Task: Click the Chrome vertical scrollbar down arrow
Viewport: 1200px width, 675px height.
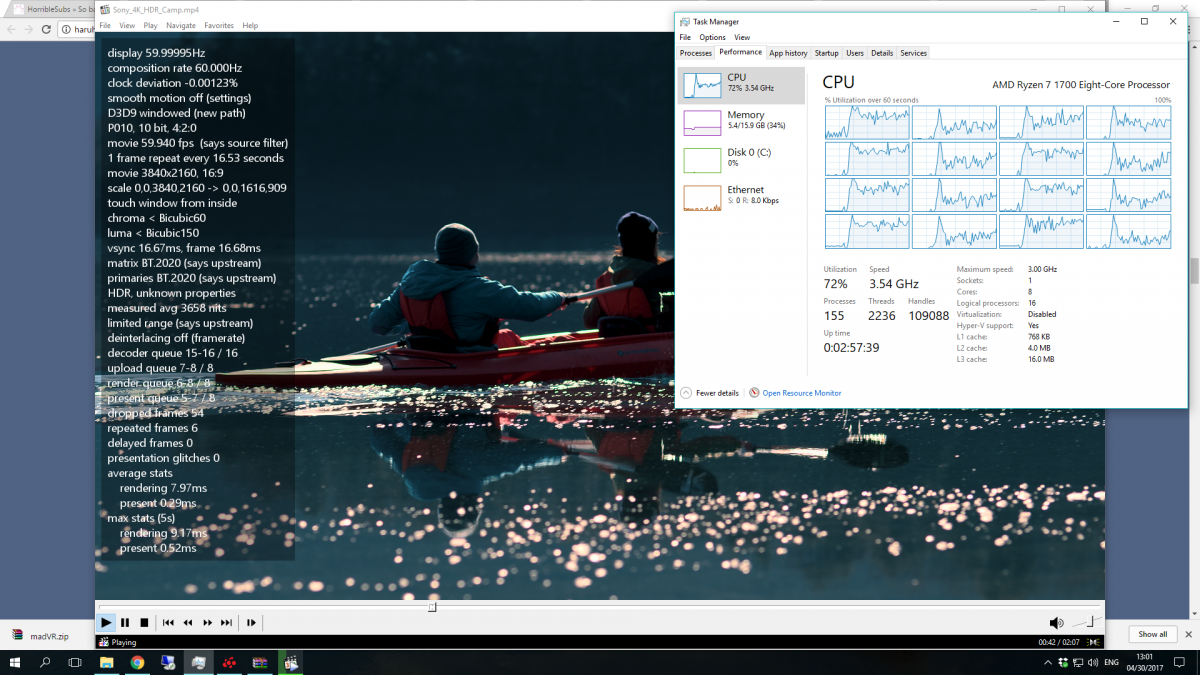Action: 1194,613
